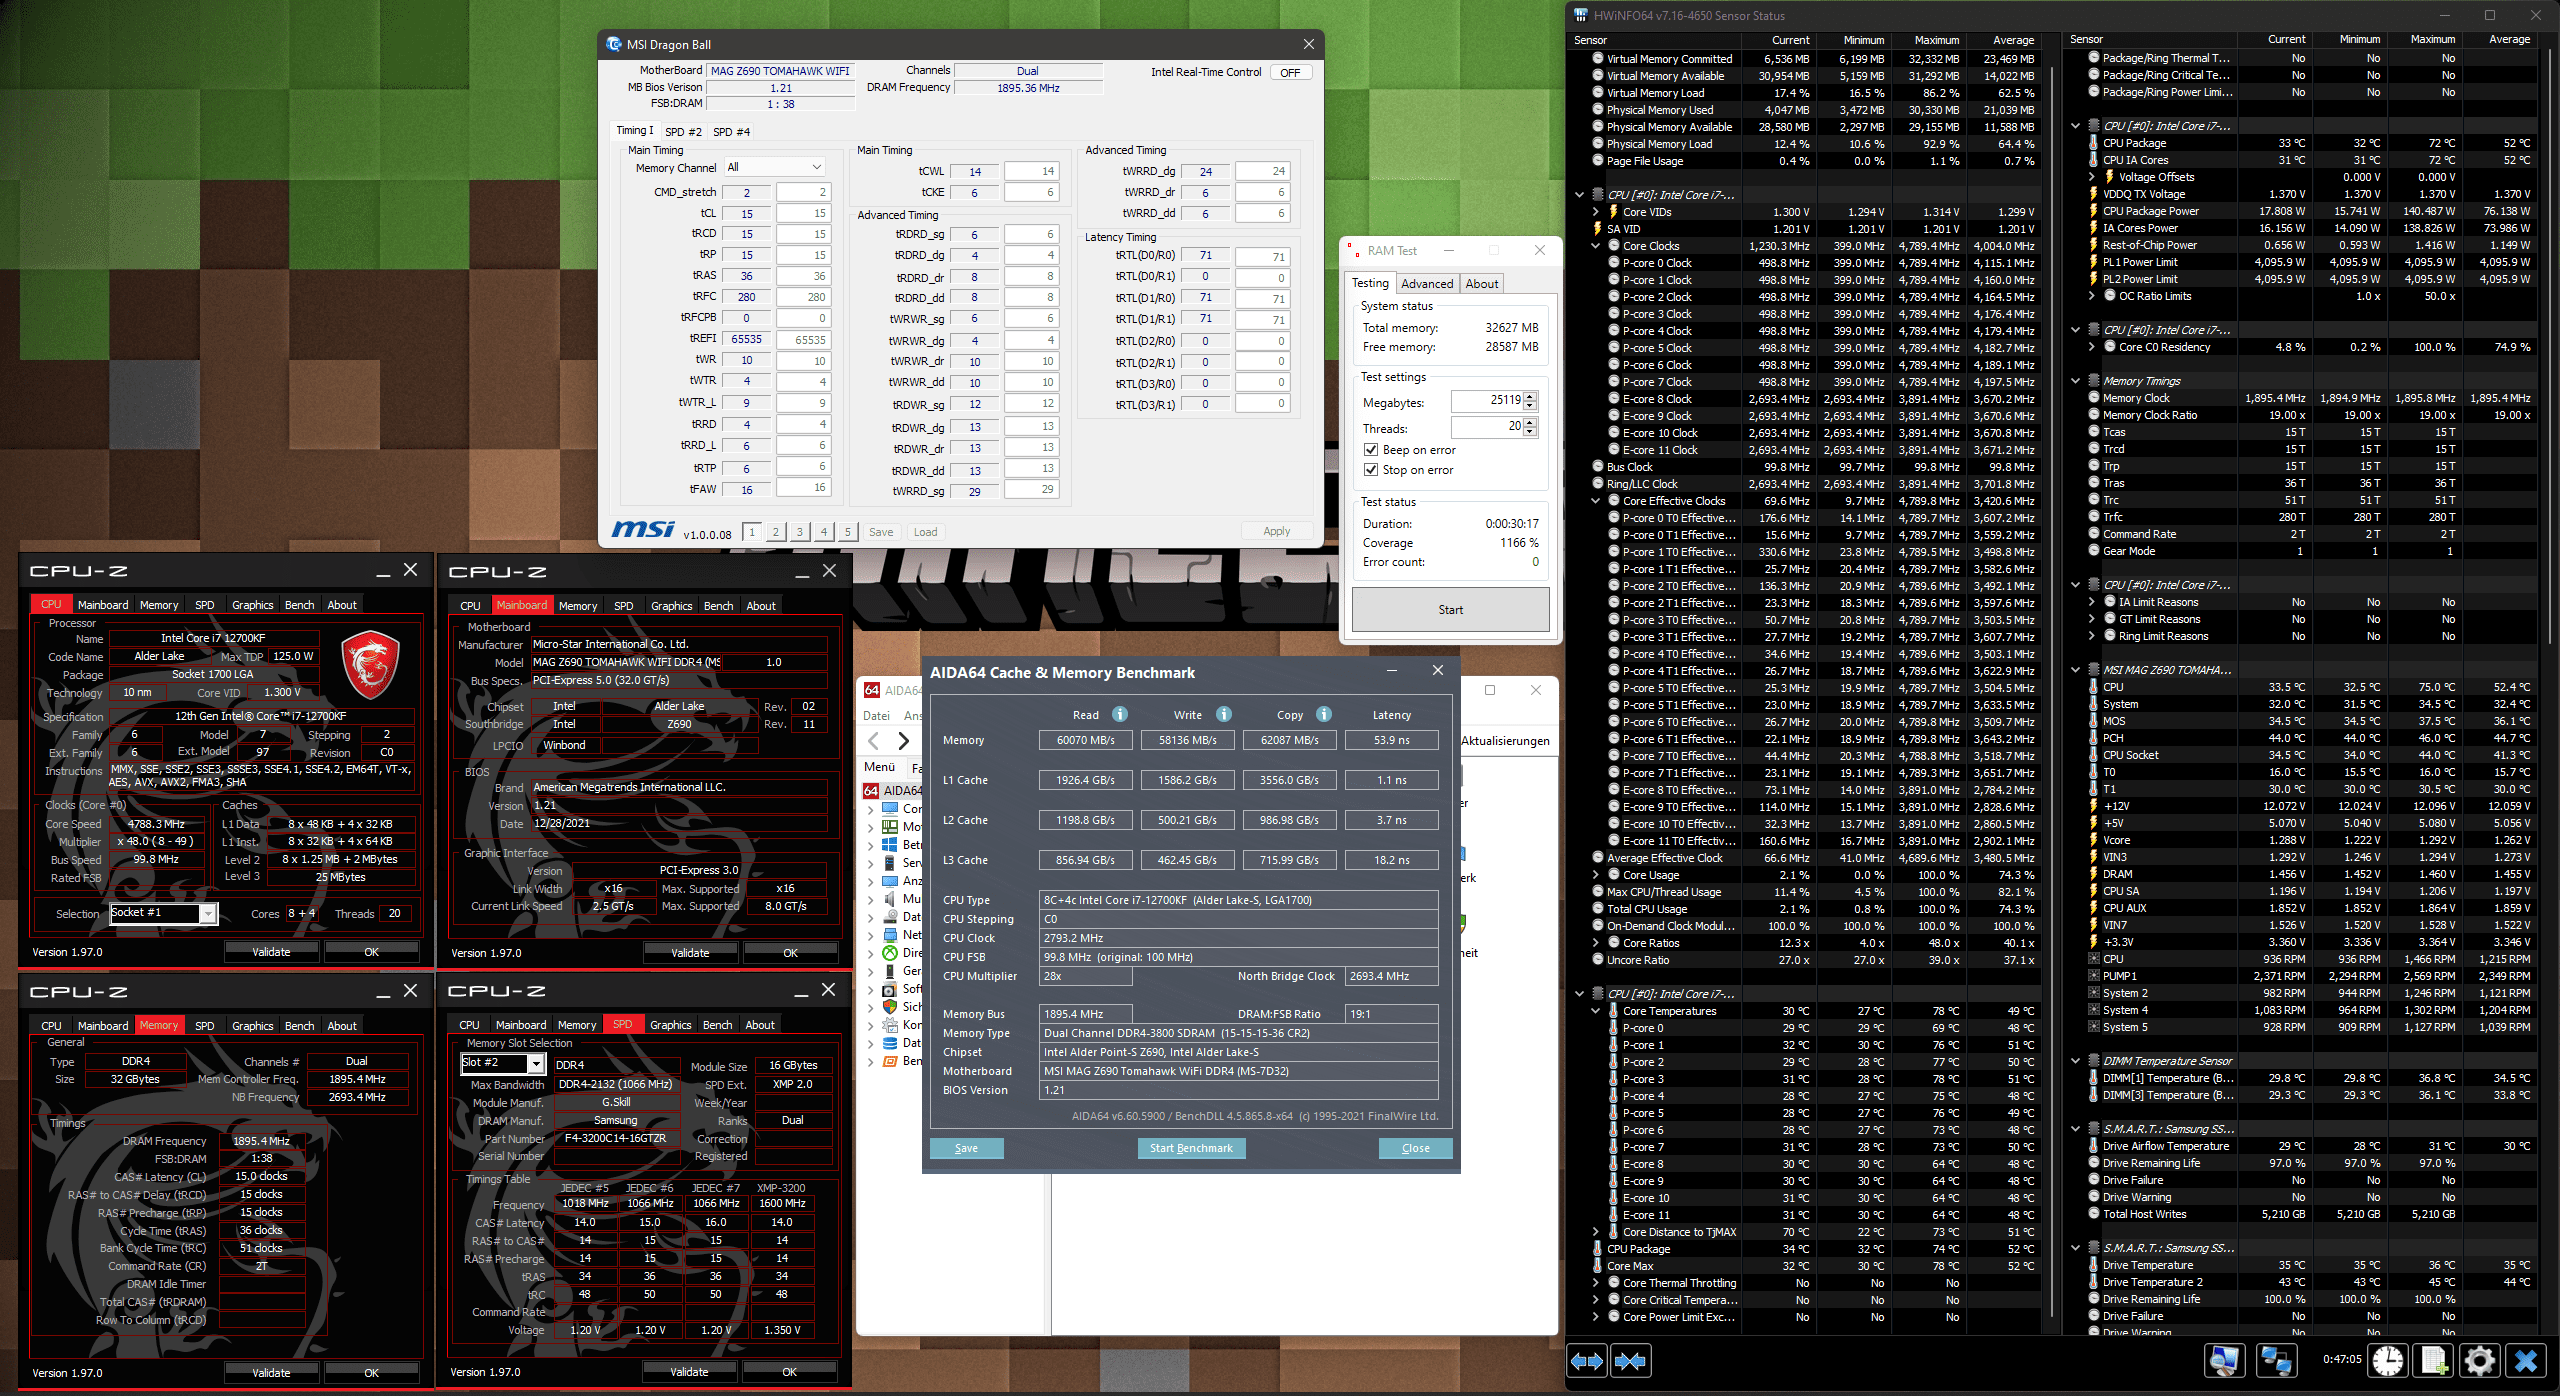Open Graphics tab in CPU-Z Mainboard window
This screenshot has width=2560, height=1396.
(x=671, y=606)
